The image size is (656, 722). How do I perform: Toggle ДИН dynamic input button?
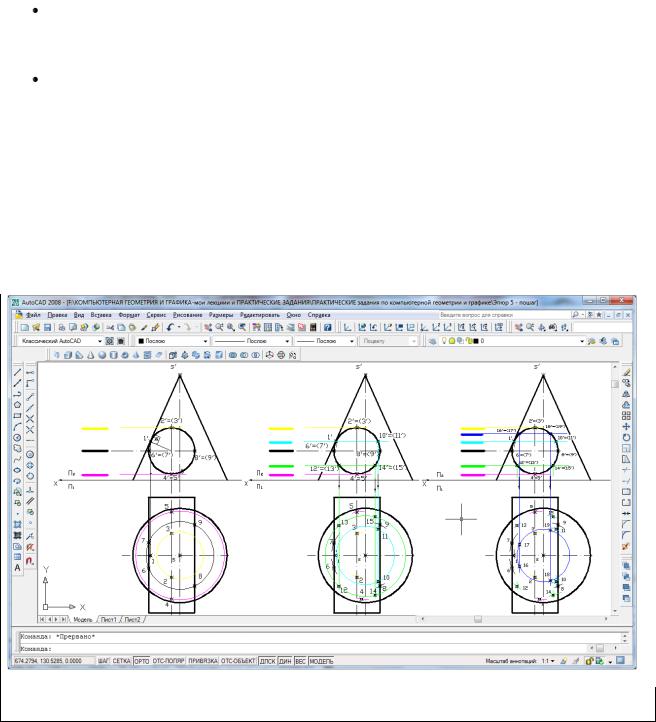pyautogui.click(x=285, y=661)
